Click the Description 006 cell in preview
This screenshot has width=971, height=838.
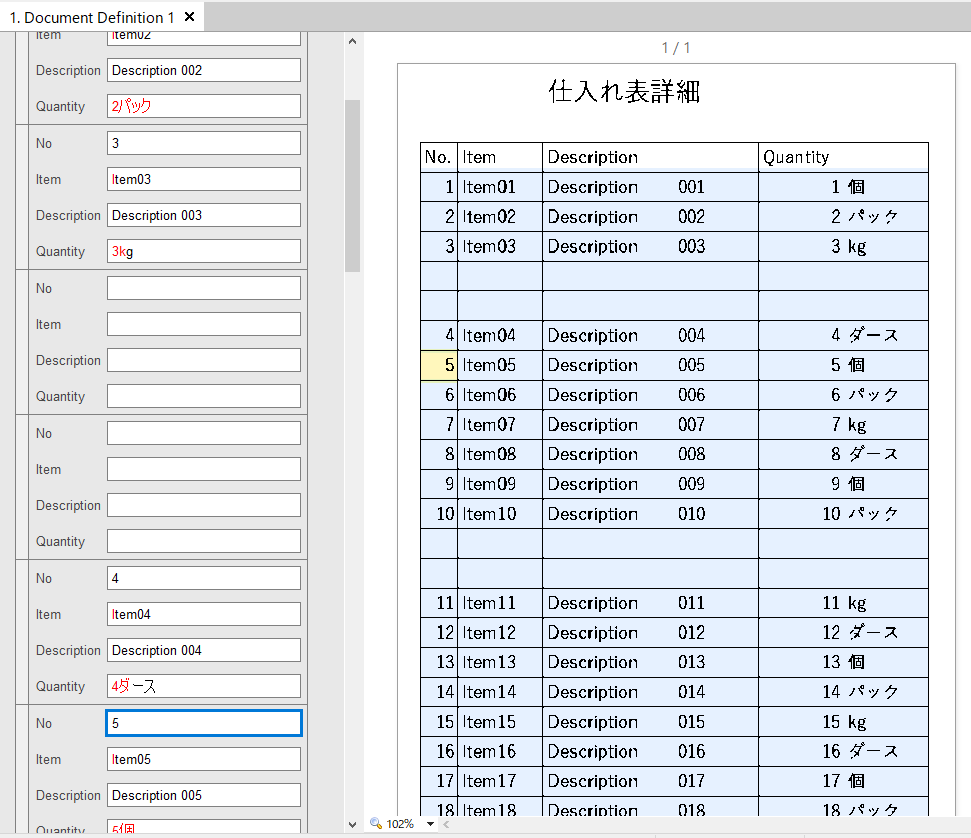click(650, 395)
